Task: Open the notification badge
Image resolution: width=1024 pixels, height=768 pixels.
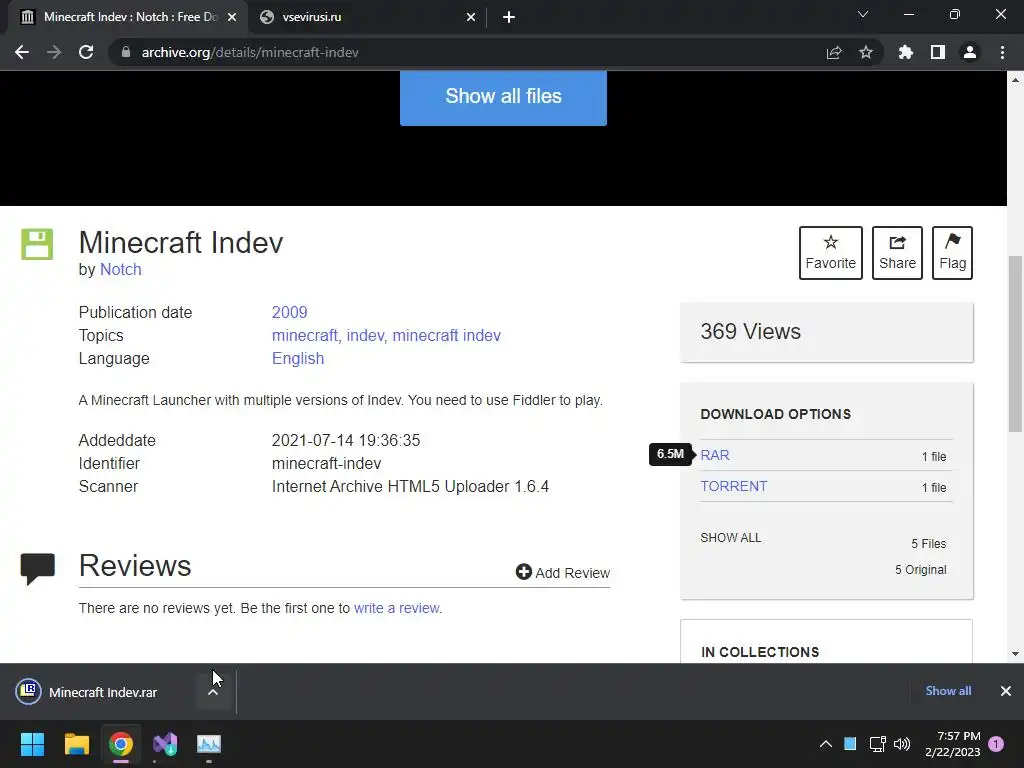Action: tap(996, 744)
